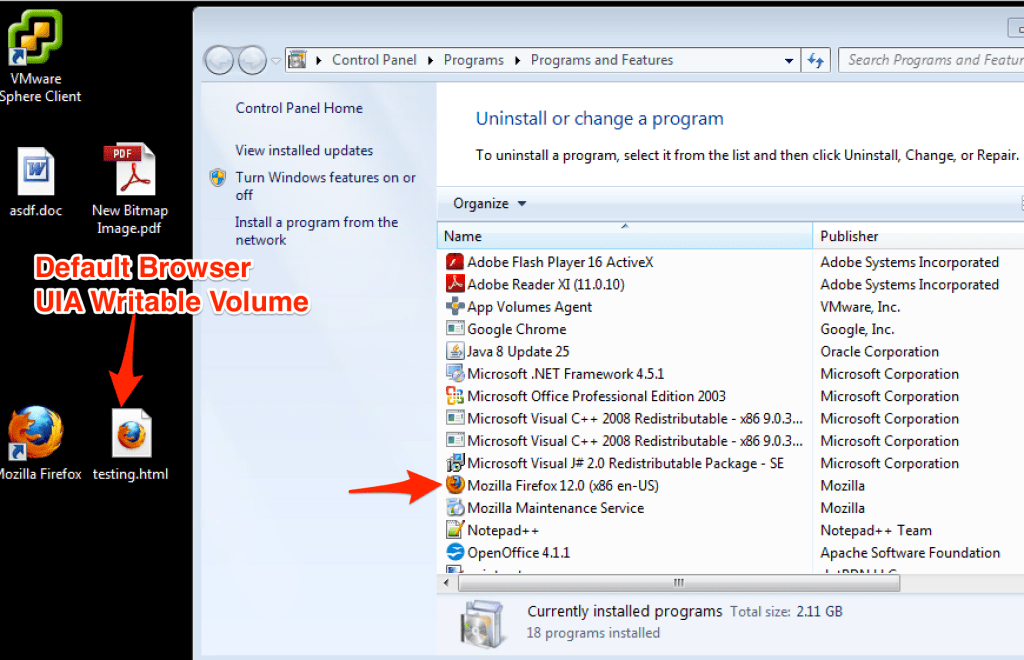
Task: Open the testing.html file icon
Action: tap(130, 433)
